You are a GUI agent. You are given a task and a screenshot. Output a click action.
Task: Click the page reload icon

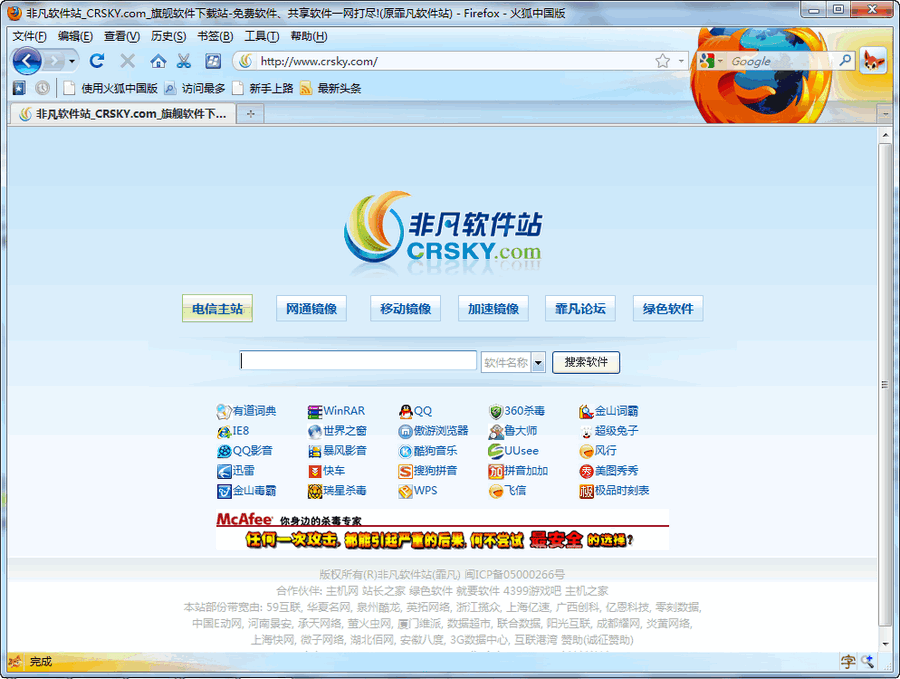point(97,60)
